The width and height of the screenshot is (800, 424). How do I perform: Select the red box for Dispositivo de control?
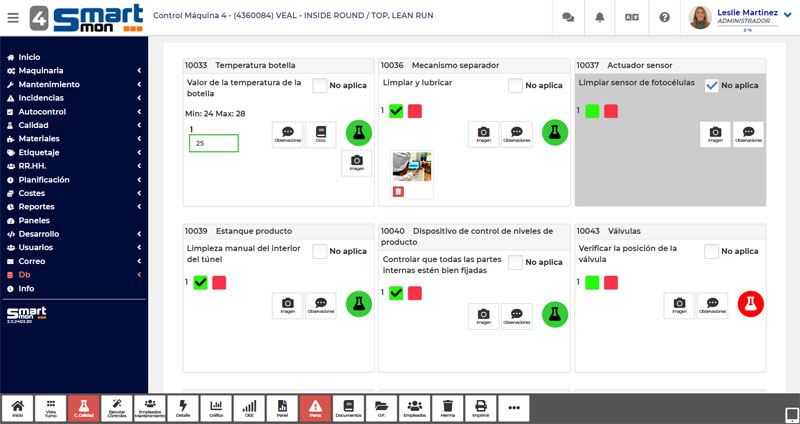coord(414,293)
